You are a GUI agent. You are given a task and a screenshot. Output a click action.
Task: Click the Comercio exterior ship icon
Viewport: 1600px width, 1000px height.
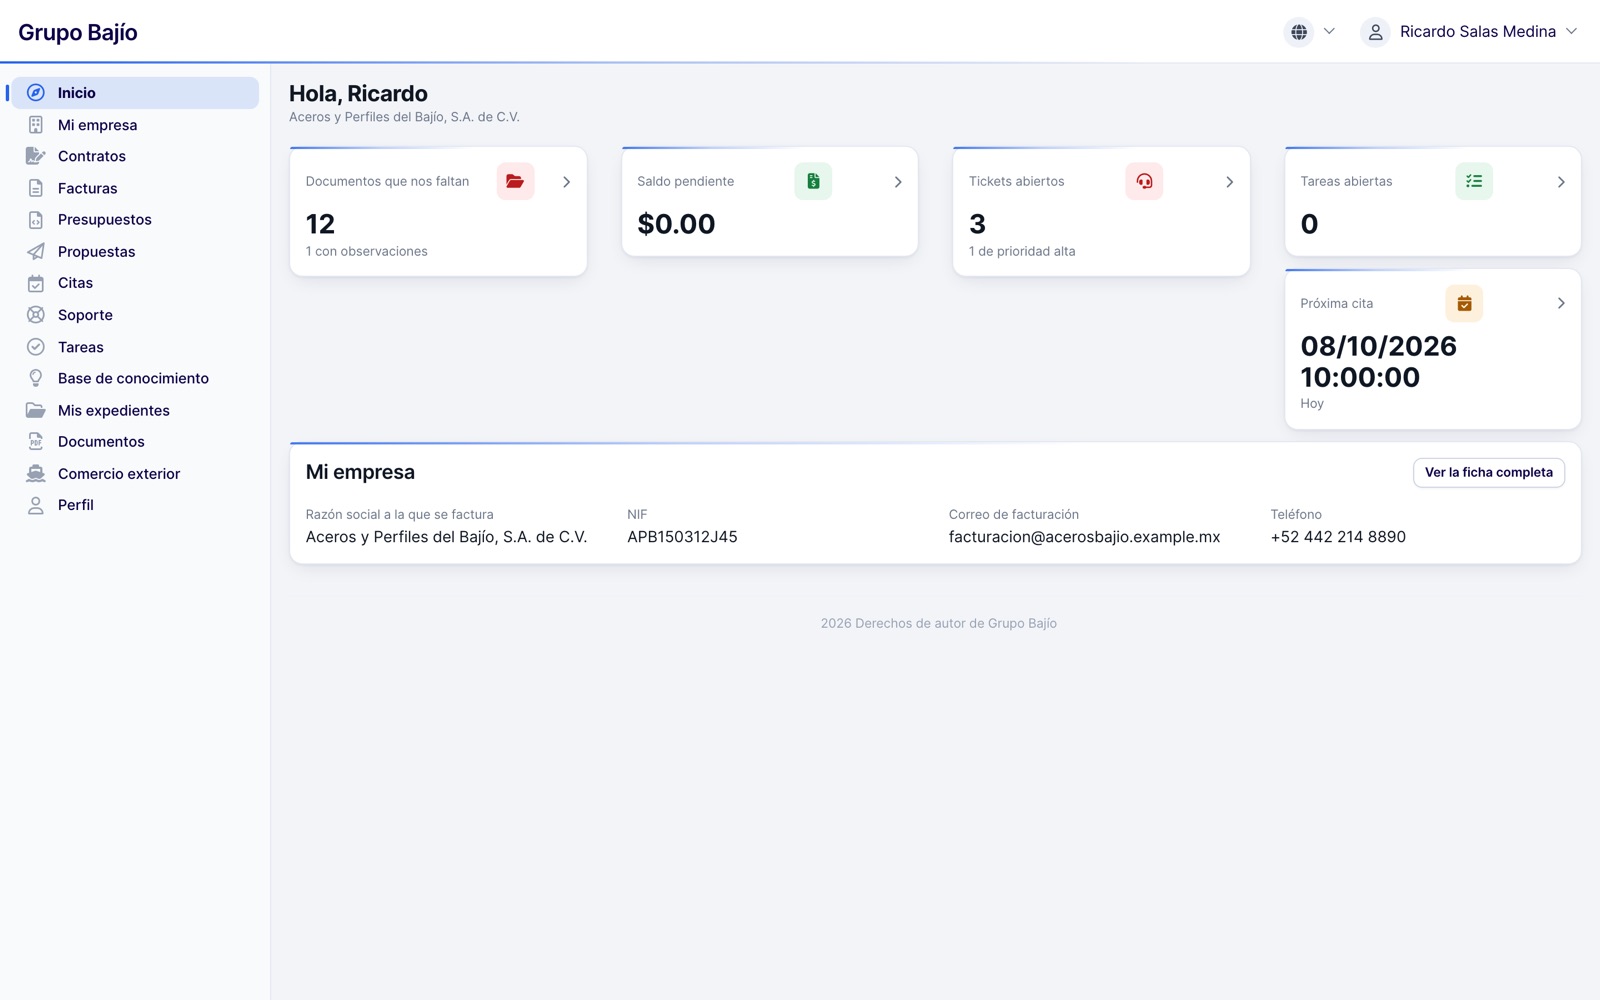(x=36, y=474)
